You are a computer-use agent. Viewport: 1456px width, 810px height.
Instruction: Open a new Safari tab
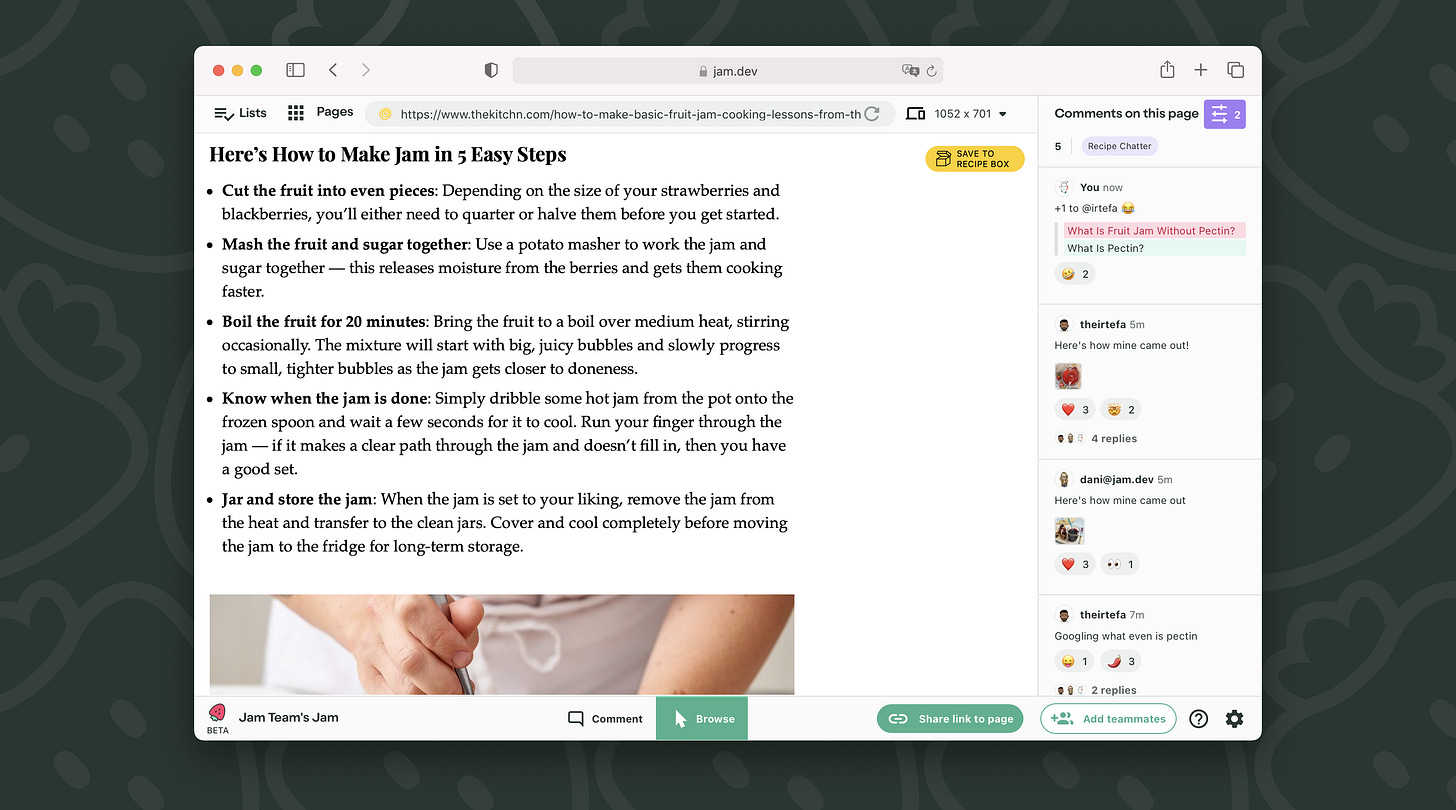point(1201,70)
